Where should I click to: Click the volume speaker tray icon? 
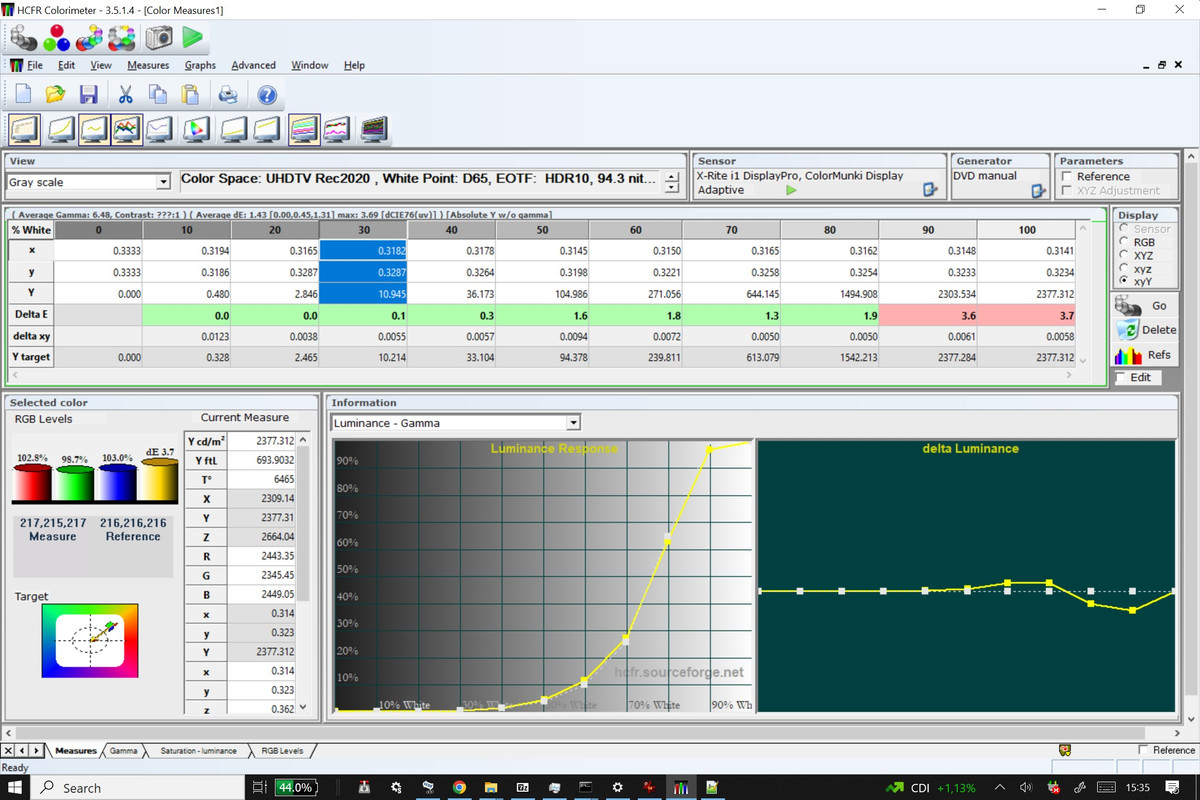click(x=1024, y=788)
